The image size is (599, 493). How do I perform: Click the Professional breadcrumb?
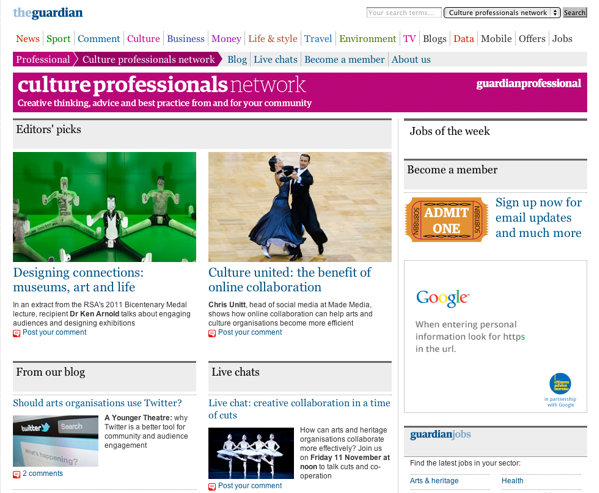[x=43, y=59]
